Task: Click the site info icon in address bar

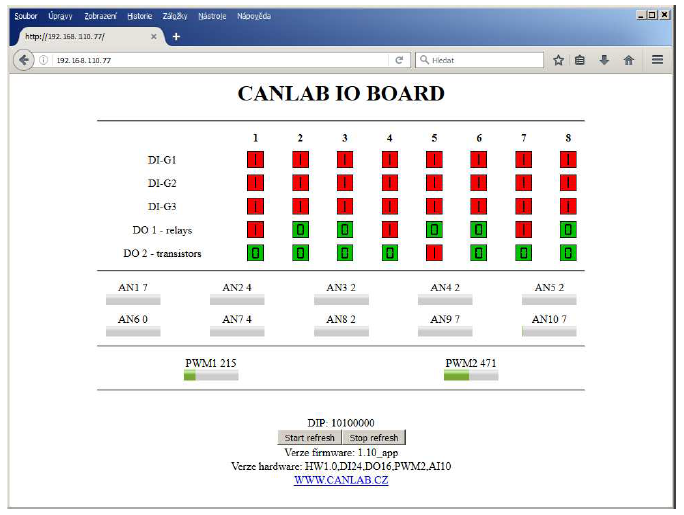Action: pos(44,60)
